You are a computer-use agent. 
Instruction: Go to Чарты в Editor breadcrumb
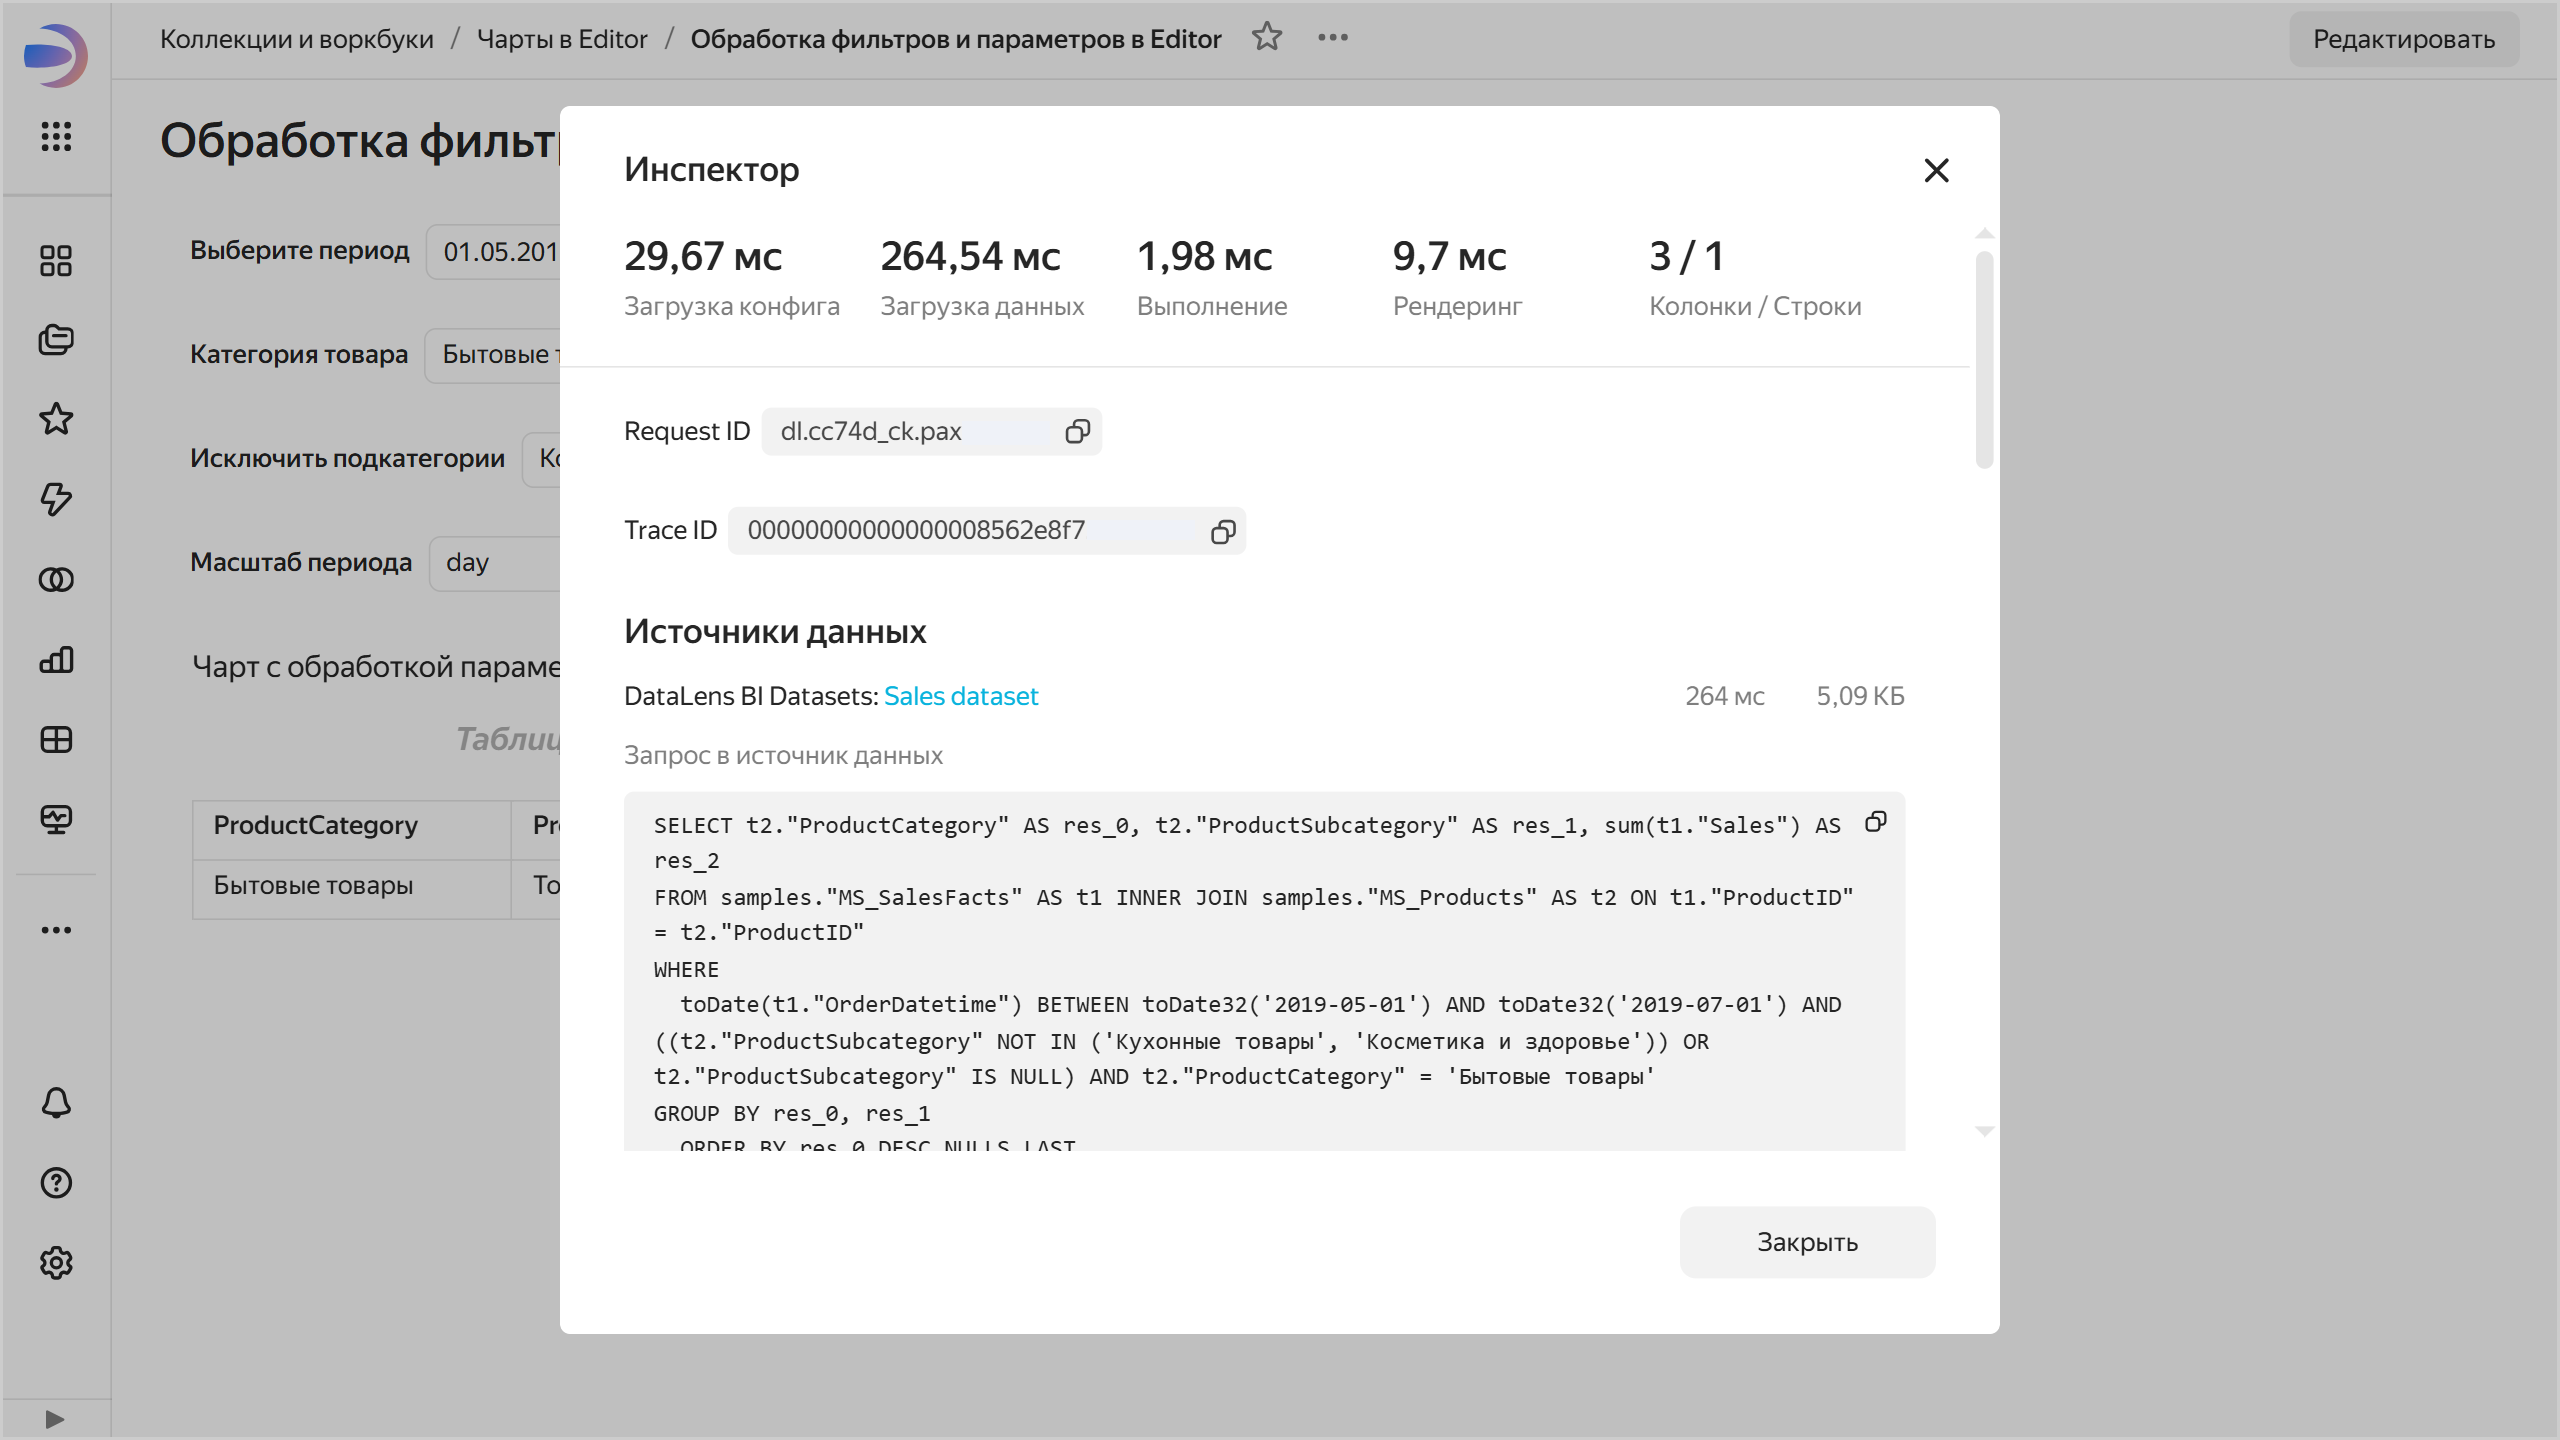click(562, 39)
